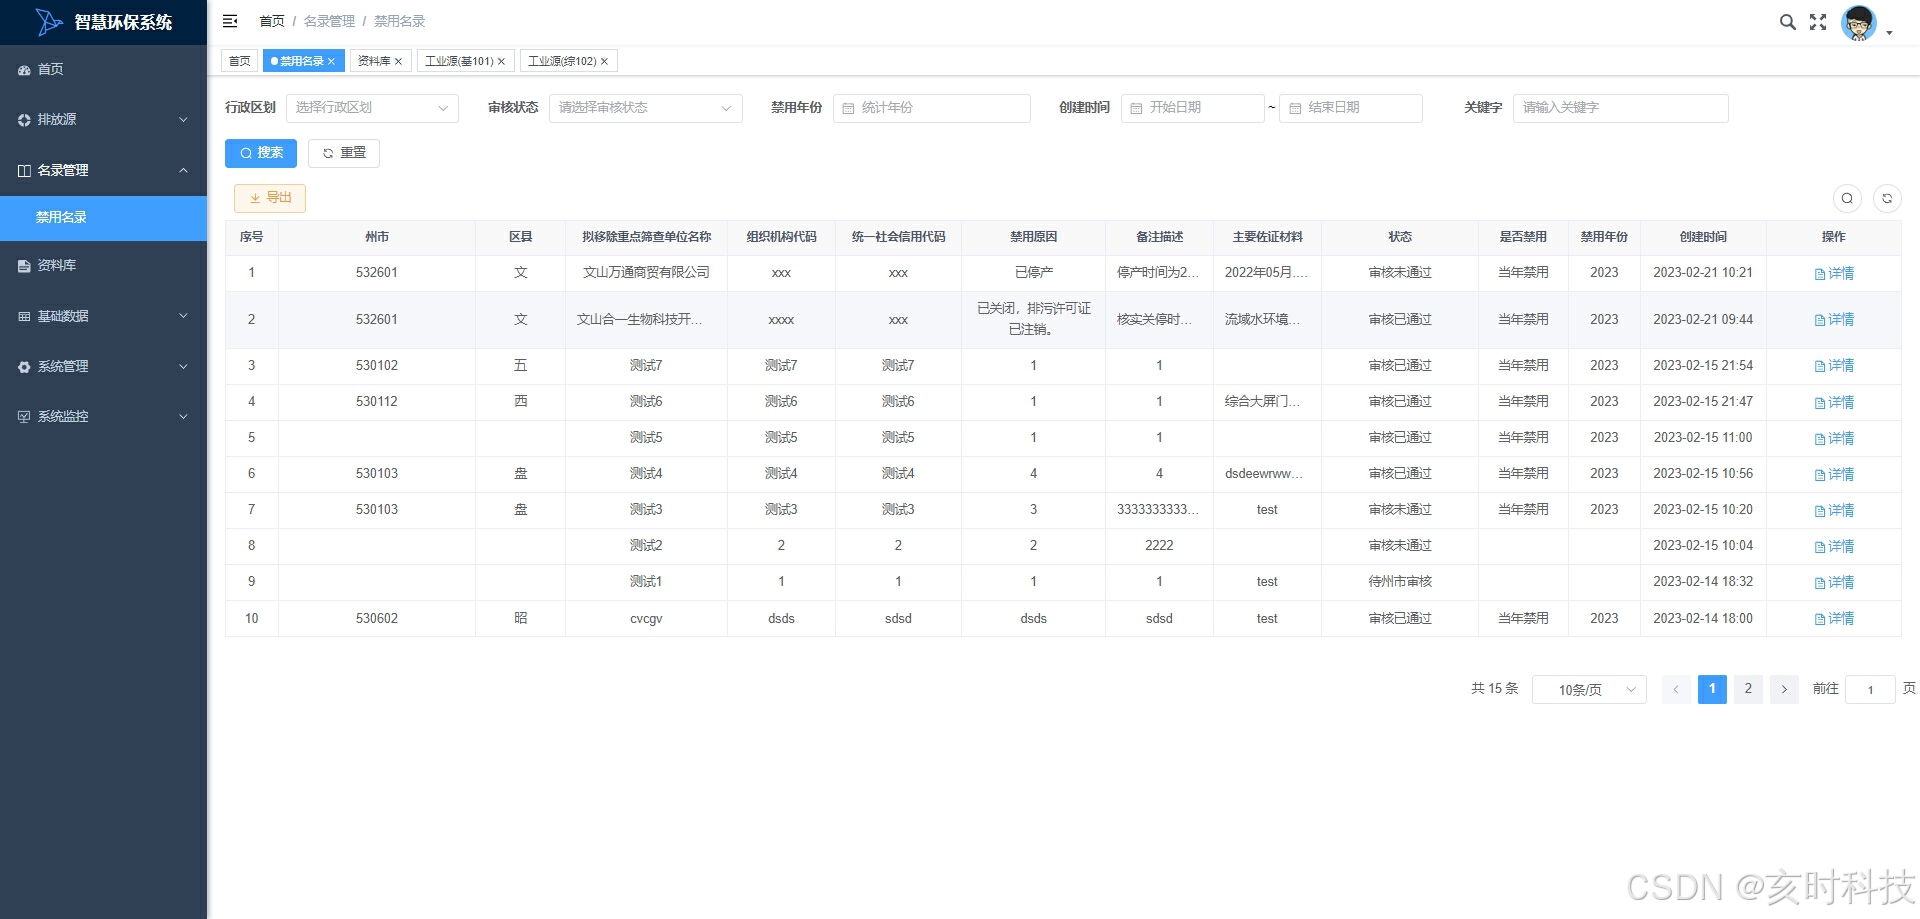This screenshot has width=1920, height=919.
Task: Expand the 基础数据 sidebar menu
Action: [x=103, y=316]
